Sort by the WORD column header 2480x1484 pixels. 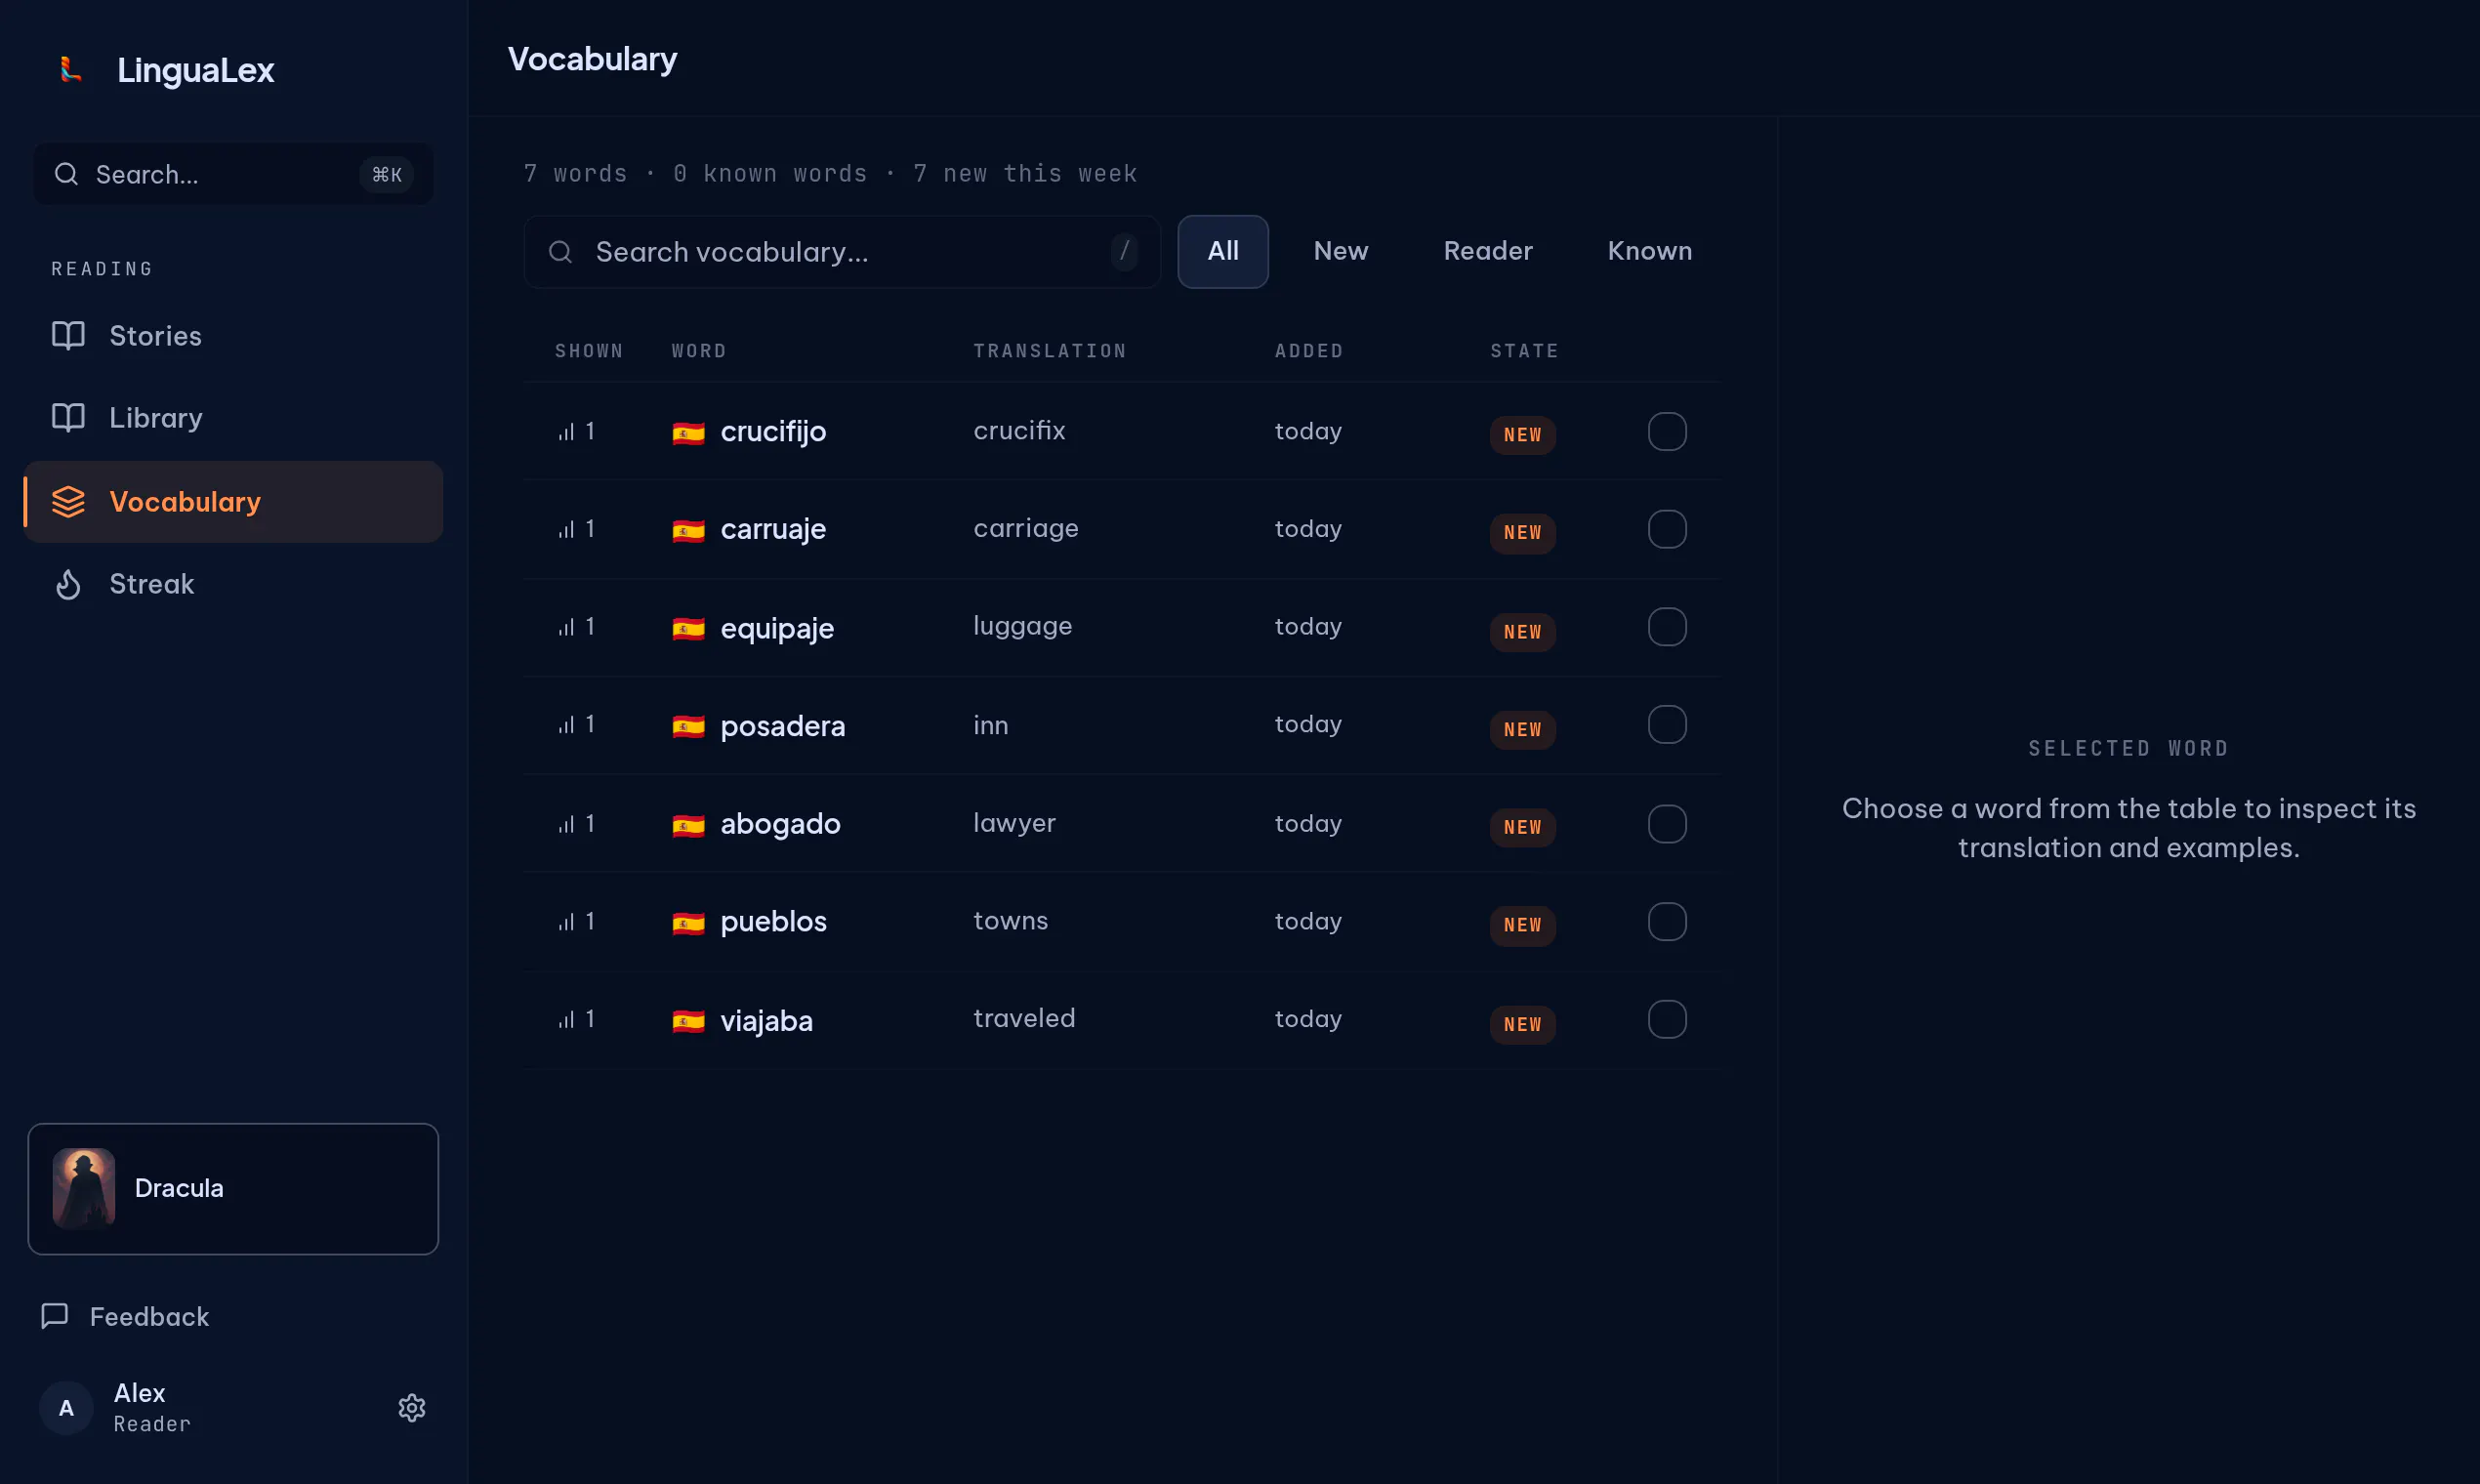699,351
